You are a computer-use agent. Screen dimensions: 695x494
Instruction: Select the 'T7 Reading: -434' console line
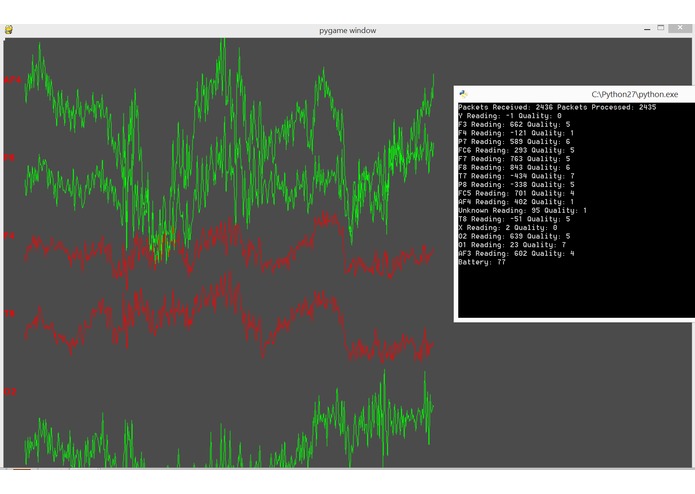pos(516,176)
